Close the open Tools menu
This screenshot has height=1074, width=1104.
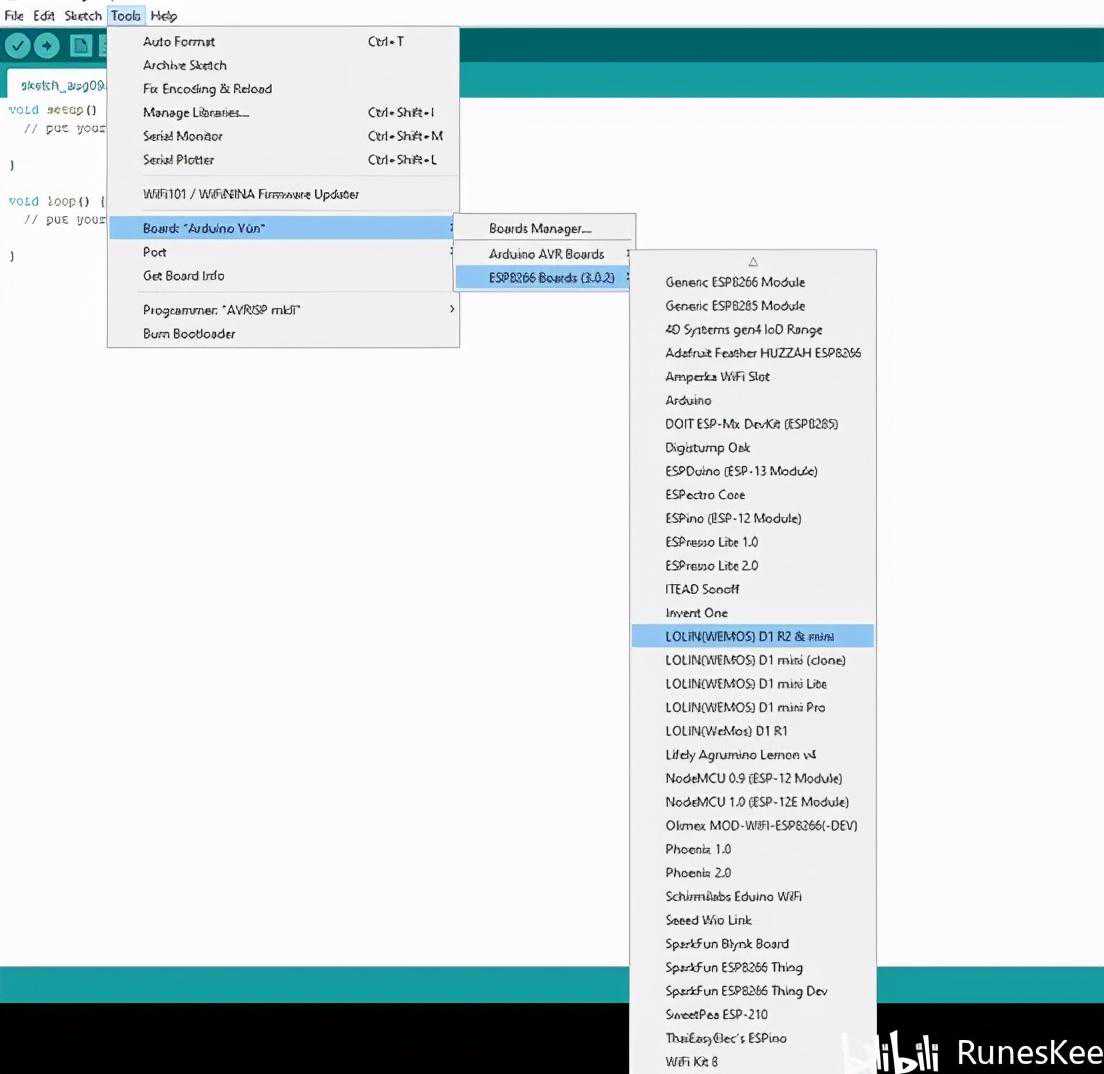pos(125,15)
